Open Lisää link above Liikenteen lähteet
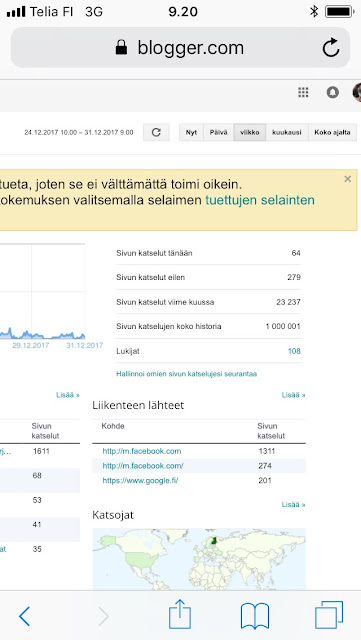This screenshot has width=361, height=640. [x=293, y=395]
